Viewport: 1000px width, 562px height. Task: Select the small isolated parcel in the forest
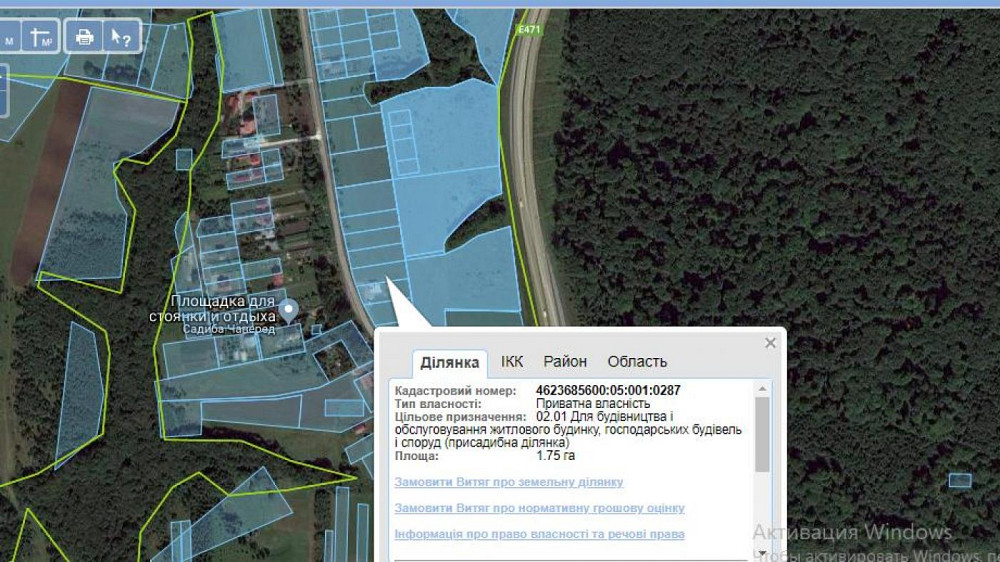tap(959, 480)
